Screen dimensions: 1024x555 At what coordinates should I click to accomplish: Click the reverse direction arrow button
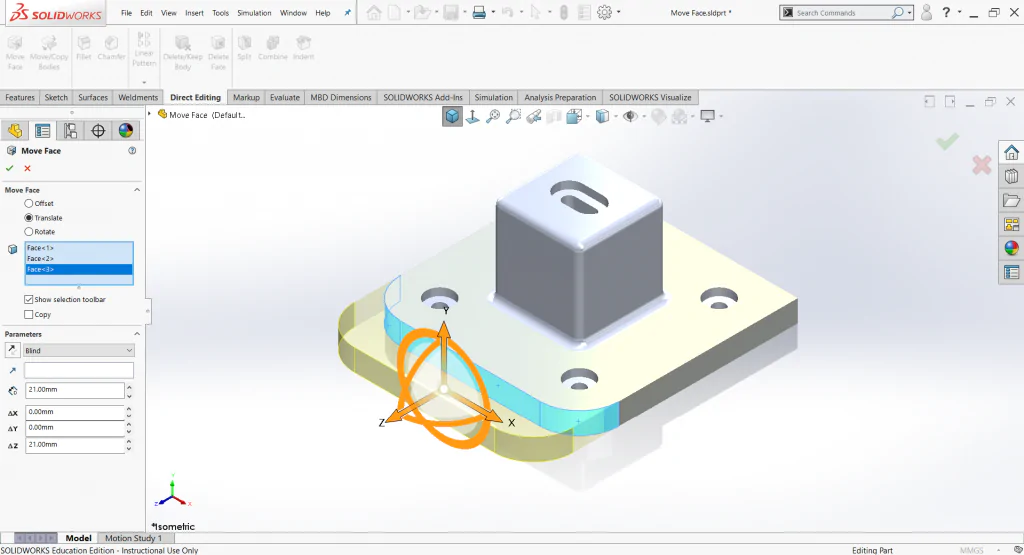tap(12, 351)
